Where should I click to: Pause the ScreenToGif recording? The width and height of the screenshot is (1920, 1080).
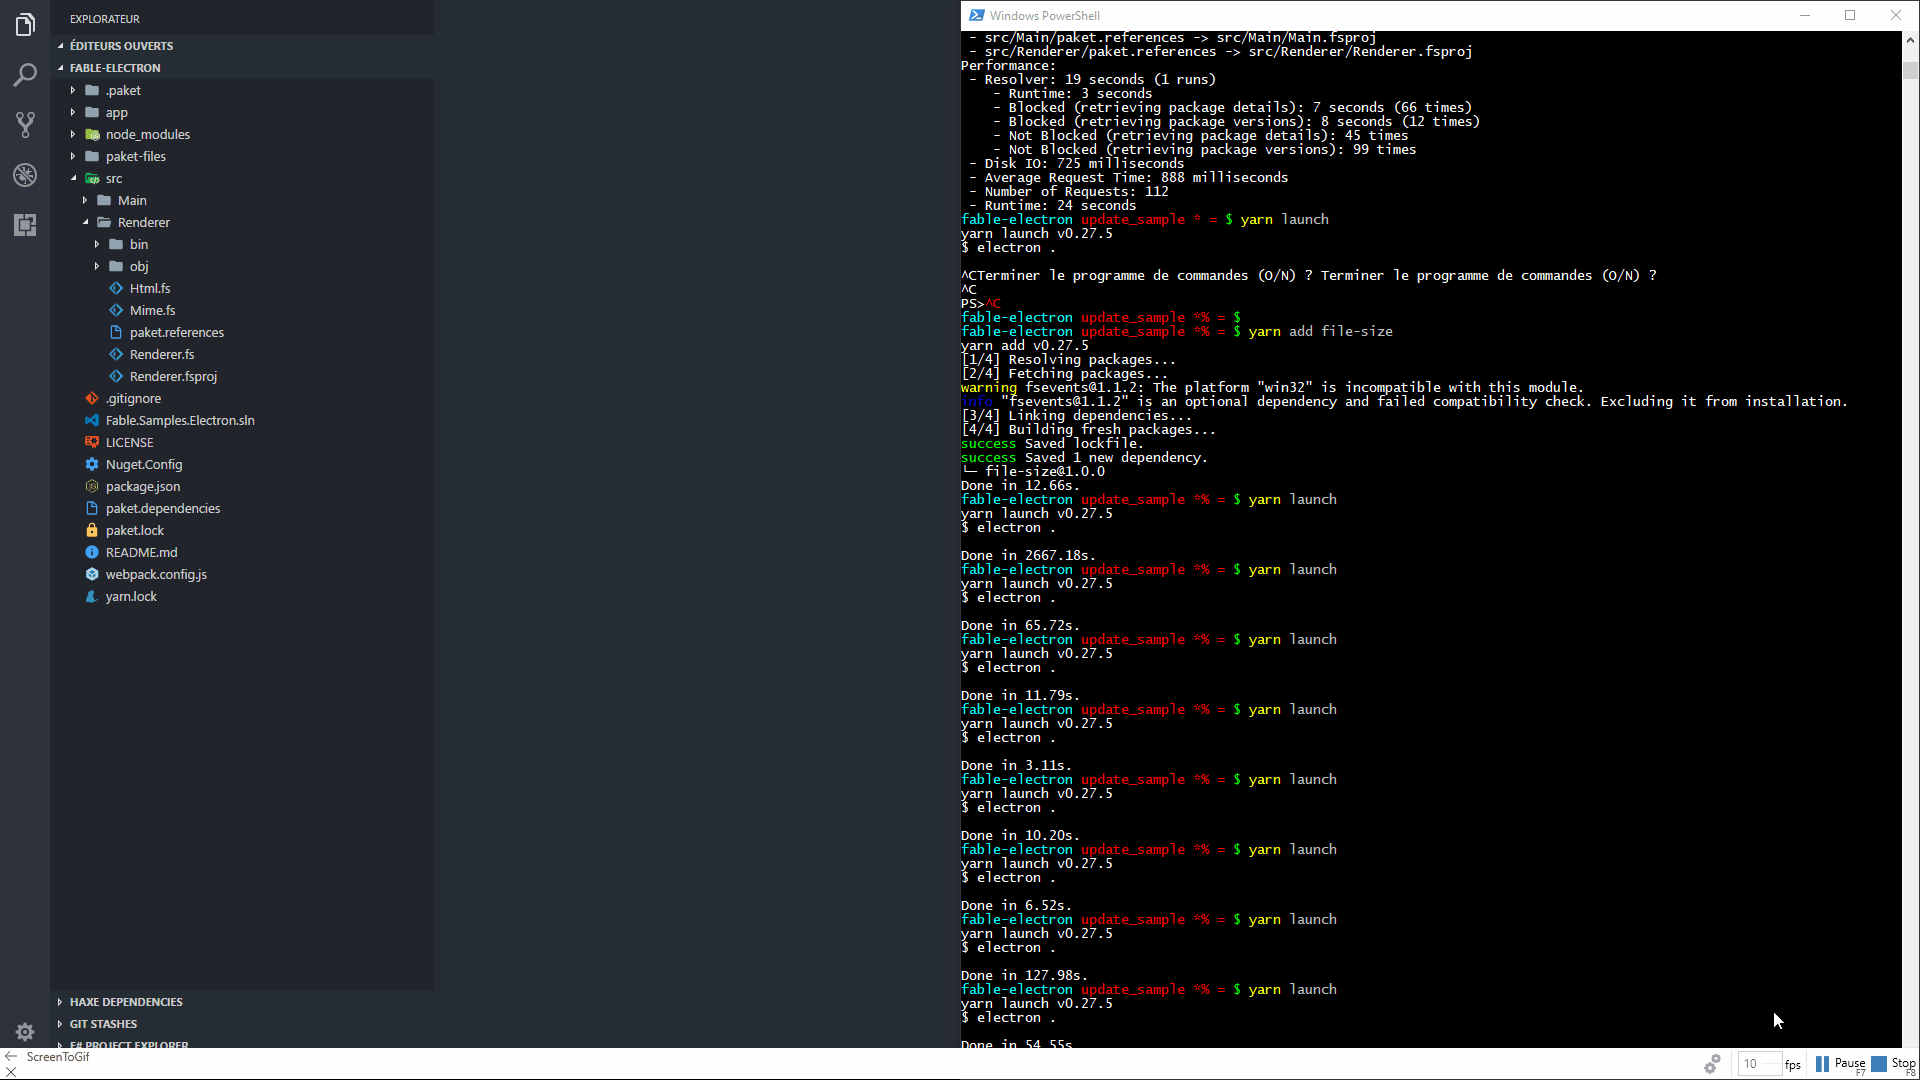click(1841, 1064)
